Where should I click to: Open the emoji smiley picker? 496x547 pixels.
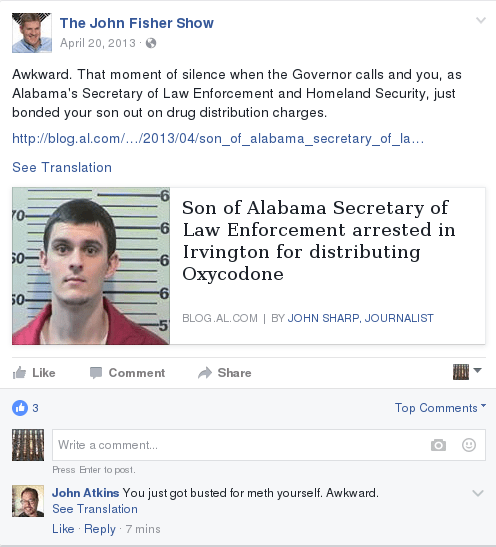click(469, 445)
